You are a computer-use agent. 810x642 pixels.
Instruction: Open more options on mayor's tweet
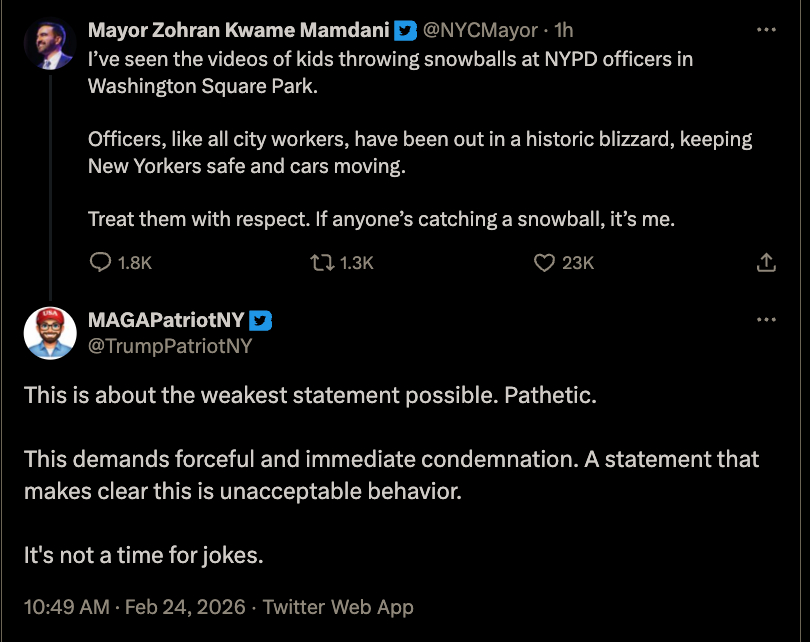766,30
